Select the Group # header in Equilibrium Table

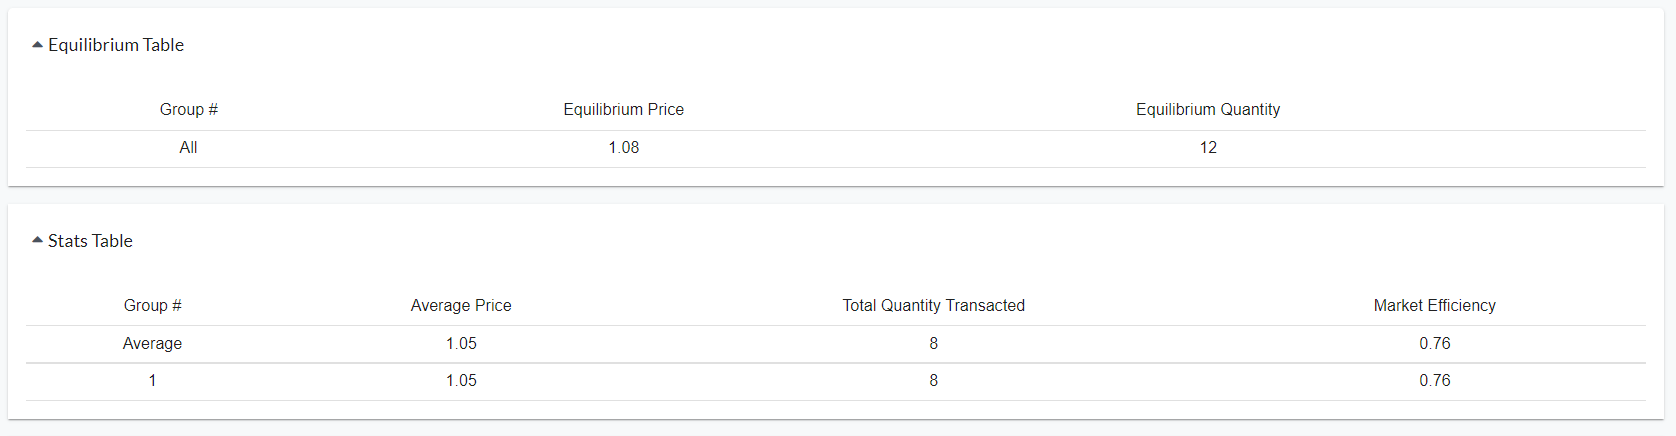tap(189, 110)
